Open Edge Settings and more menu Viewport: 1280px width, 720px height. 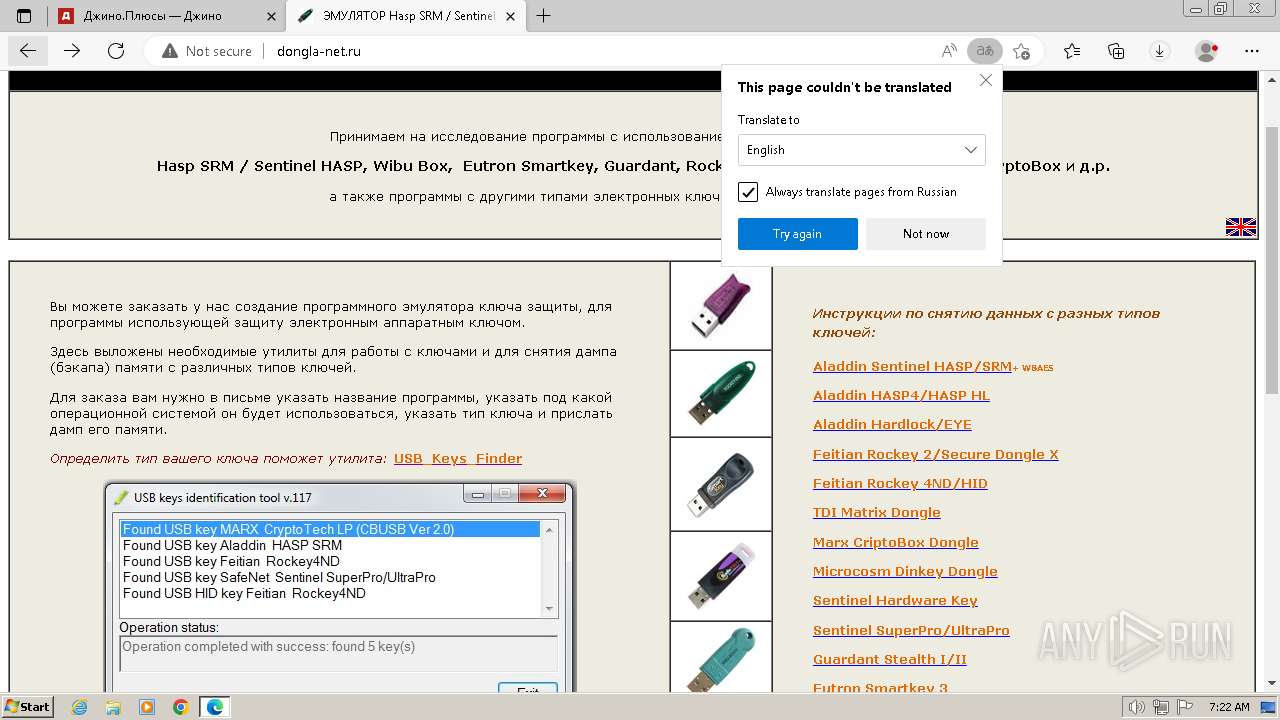tap(1252, 51)
